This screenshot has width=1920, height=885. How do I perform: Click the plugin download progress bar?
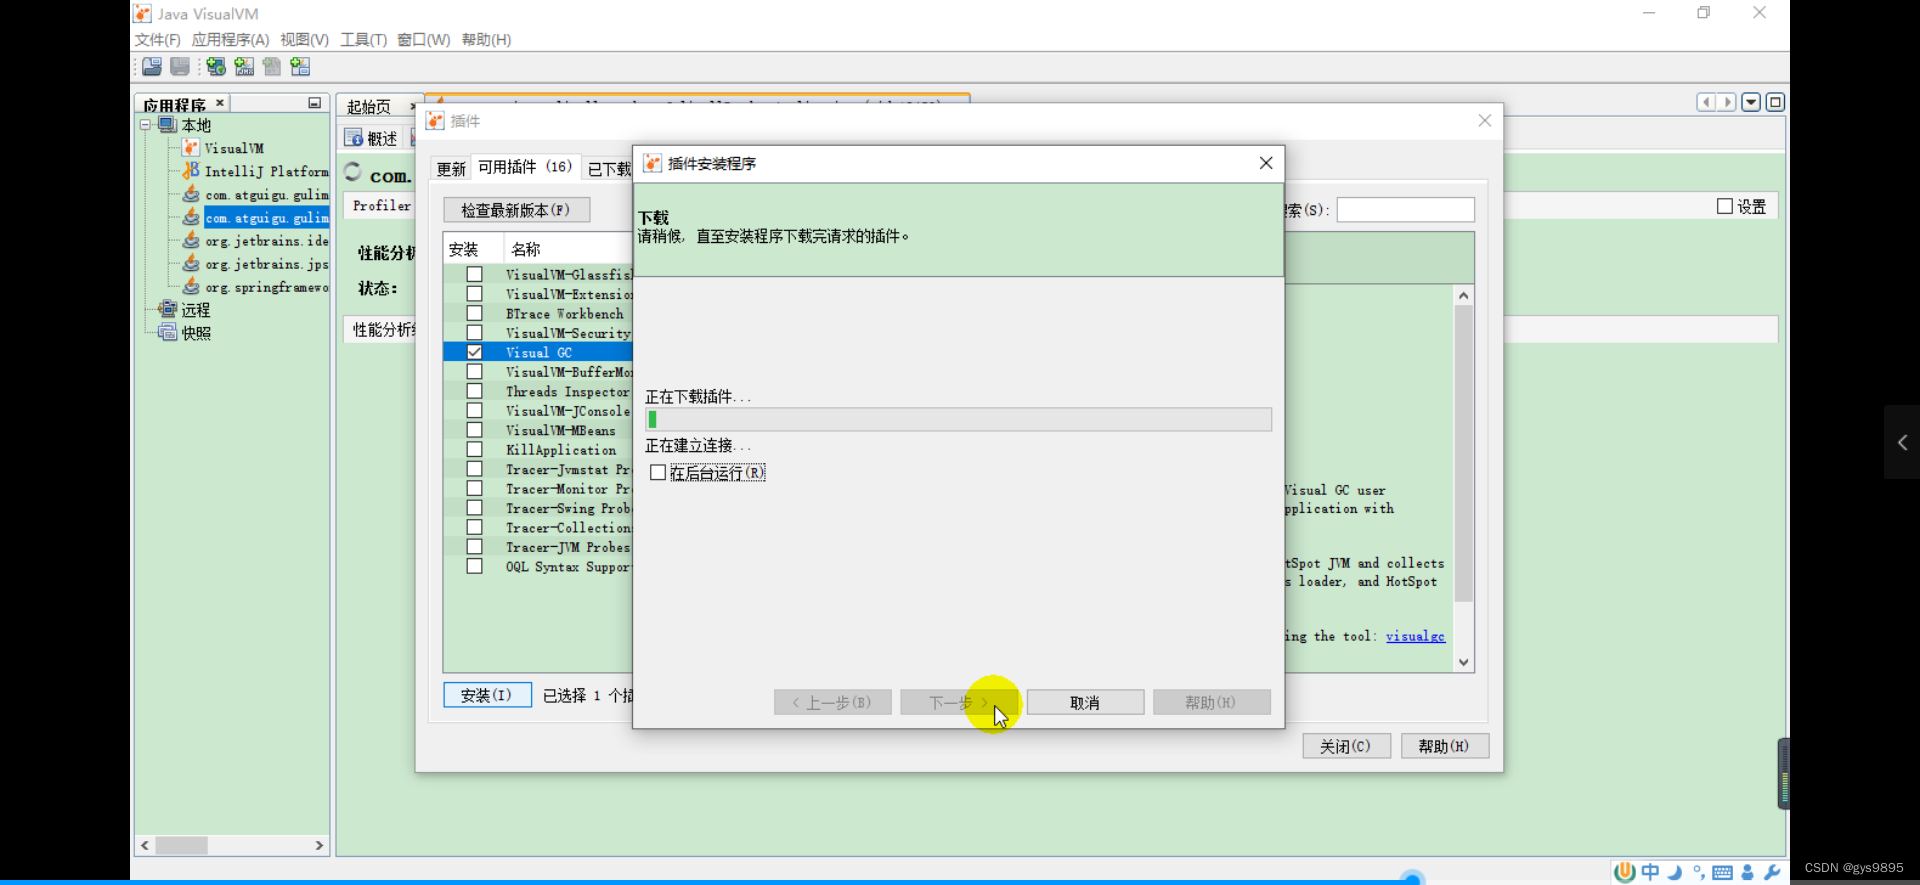(958, 419)
